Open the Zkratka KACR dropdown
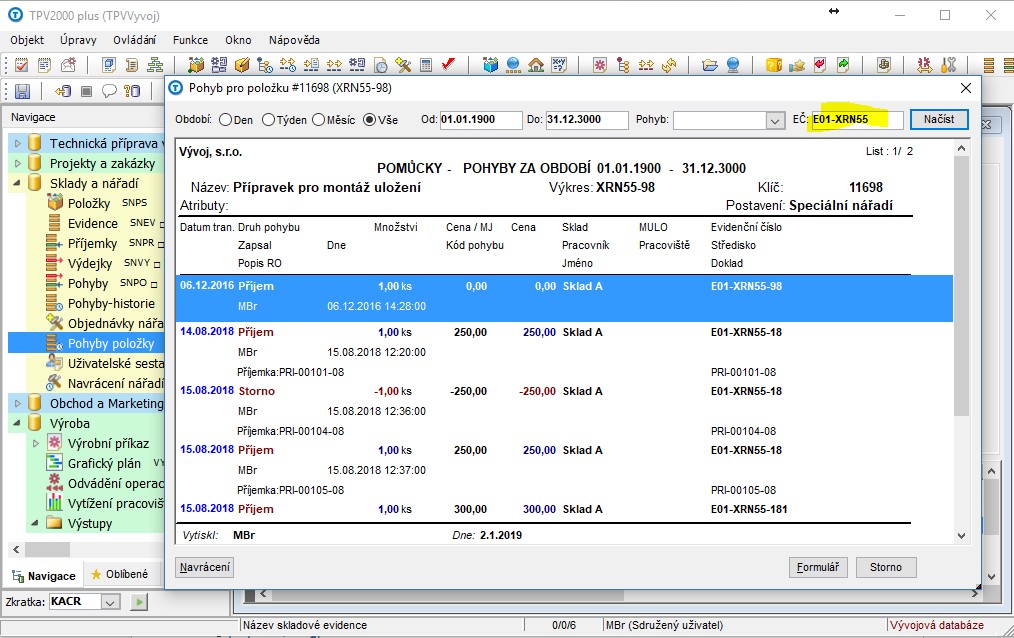1014x638 pixels. click(110, 602)
